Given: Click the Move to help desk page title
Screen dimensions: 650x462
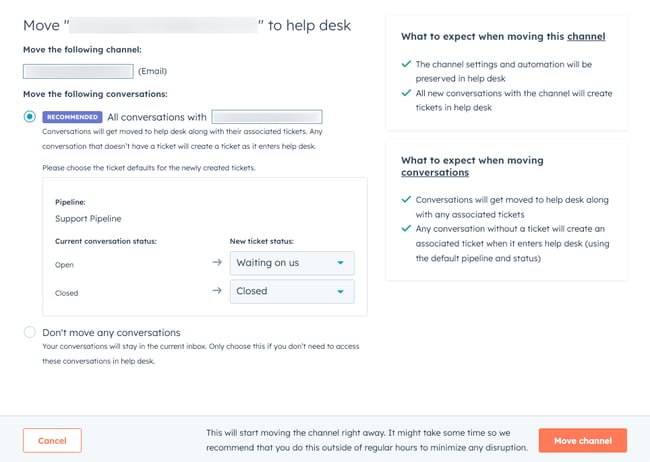Looking at the screenshot, I should click(x=187, y=25).
